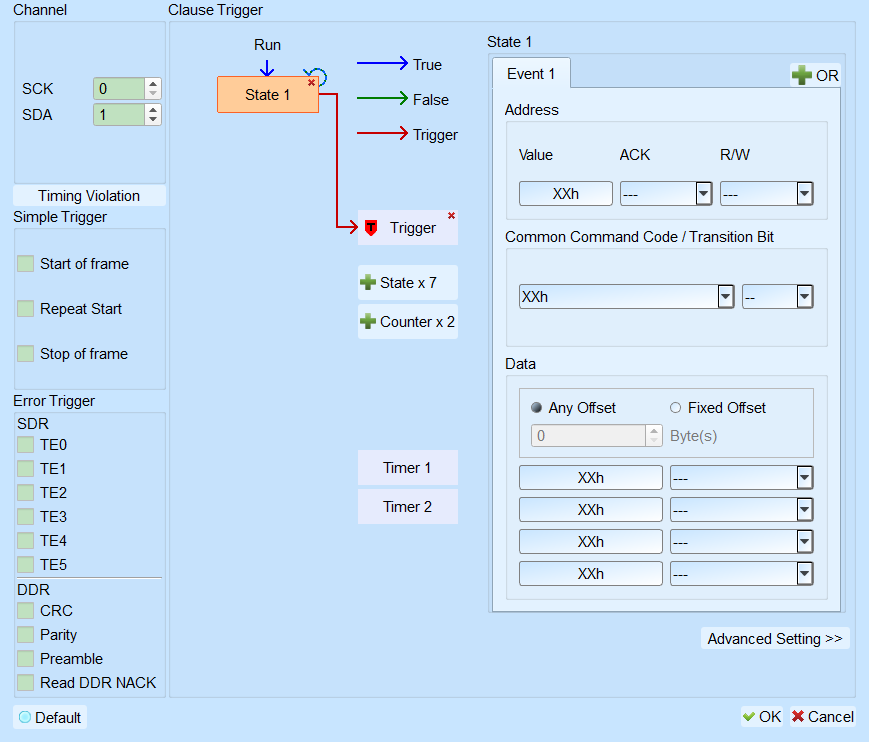Add a Counter x 2
The height and width of the screenshot is (742, 869).
click(x=408, y=321)
